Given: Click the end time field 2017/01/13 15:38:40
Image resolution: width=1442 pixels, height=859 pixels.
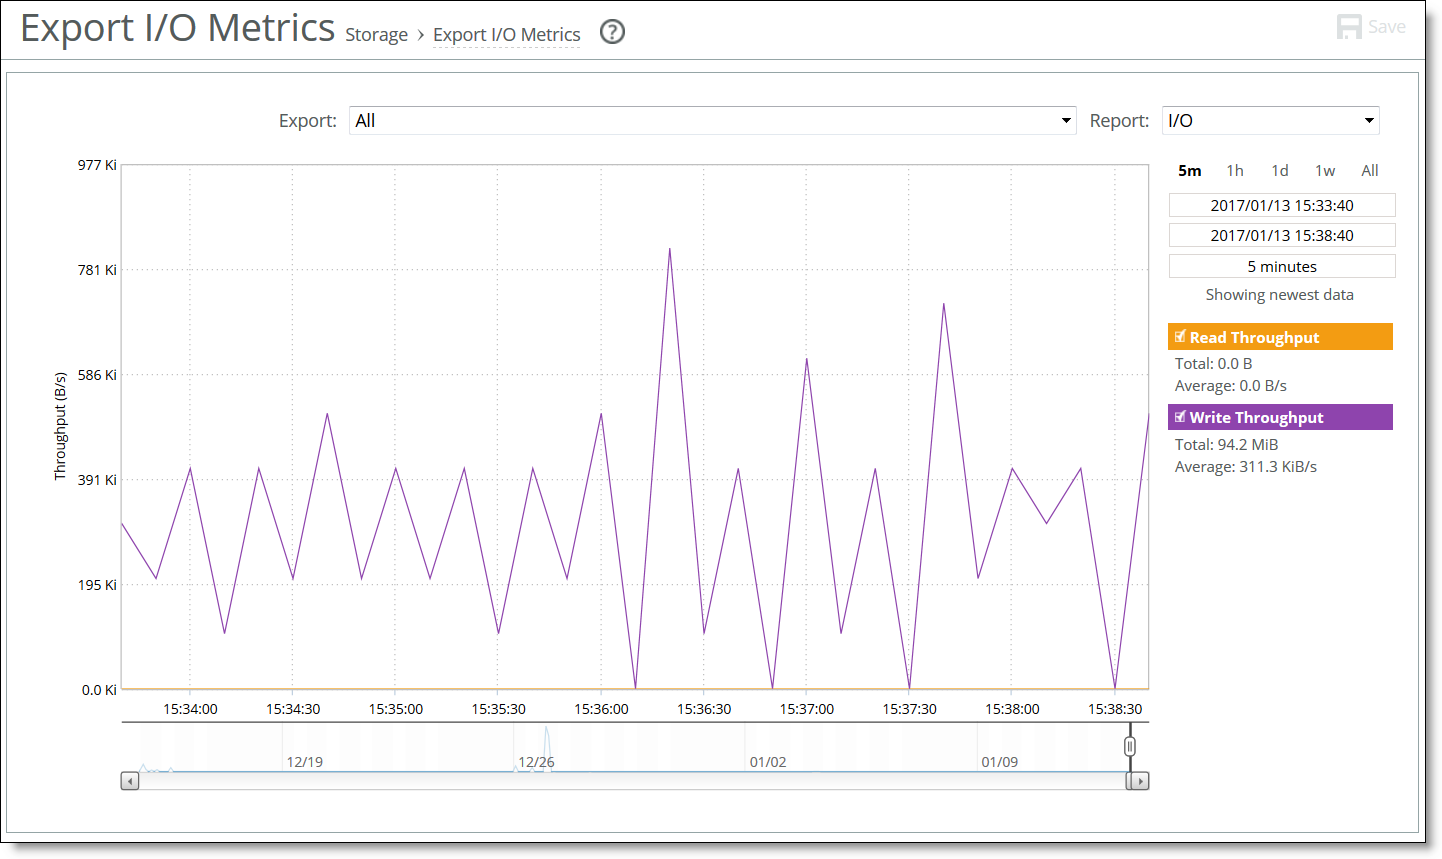Looking at the screenshot, I should coord(1281,235).
